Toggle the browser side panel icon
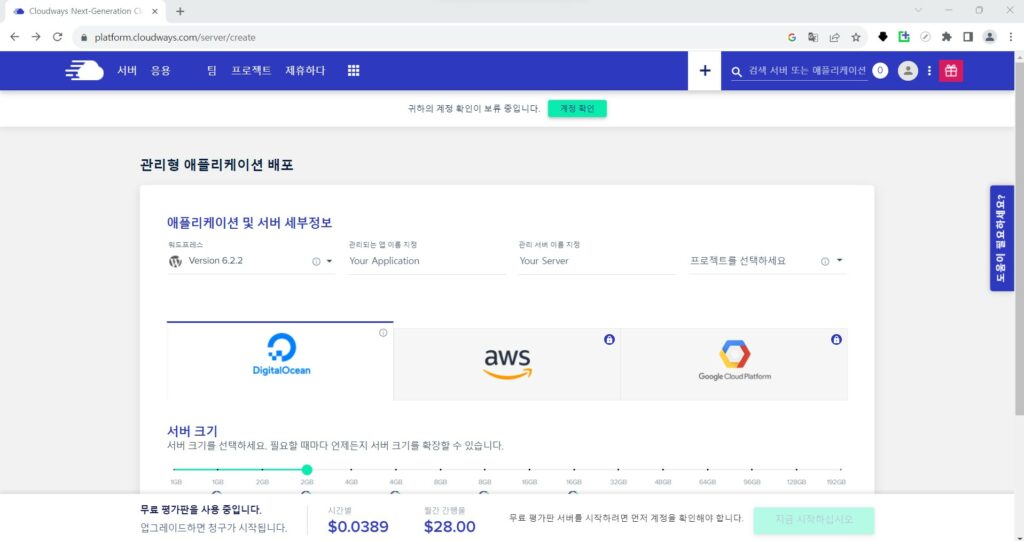The height and width of the screenshot is (541, 1024). (968, 37)
